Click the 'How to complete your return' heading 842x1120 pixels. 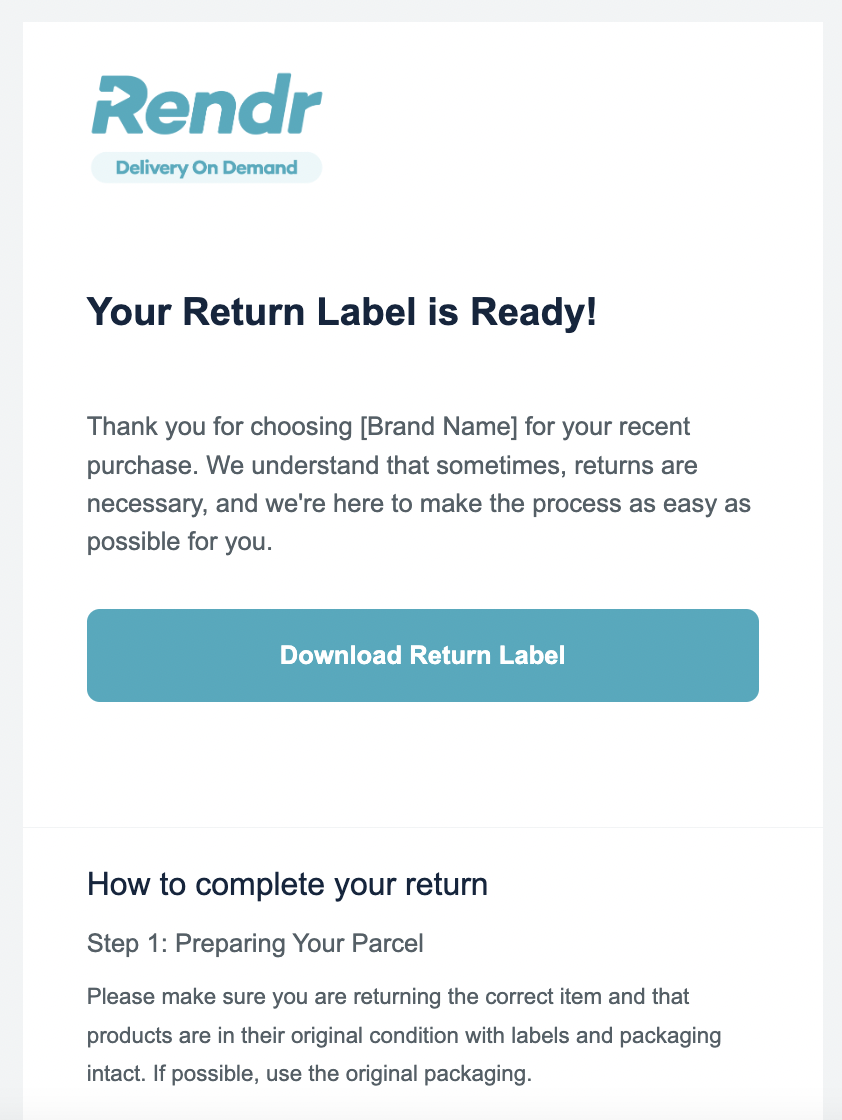[x=287, y=884]
